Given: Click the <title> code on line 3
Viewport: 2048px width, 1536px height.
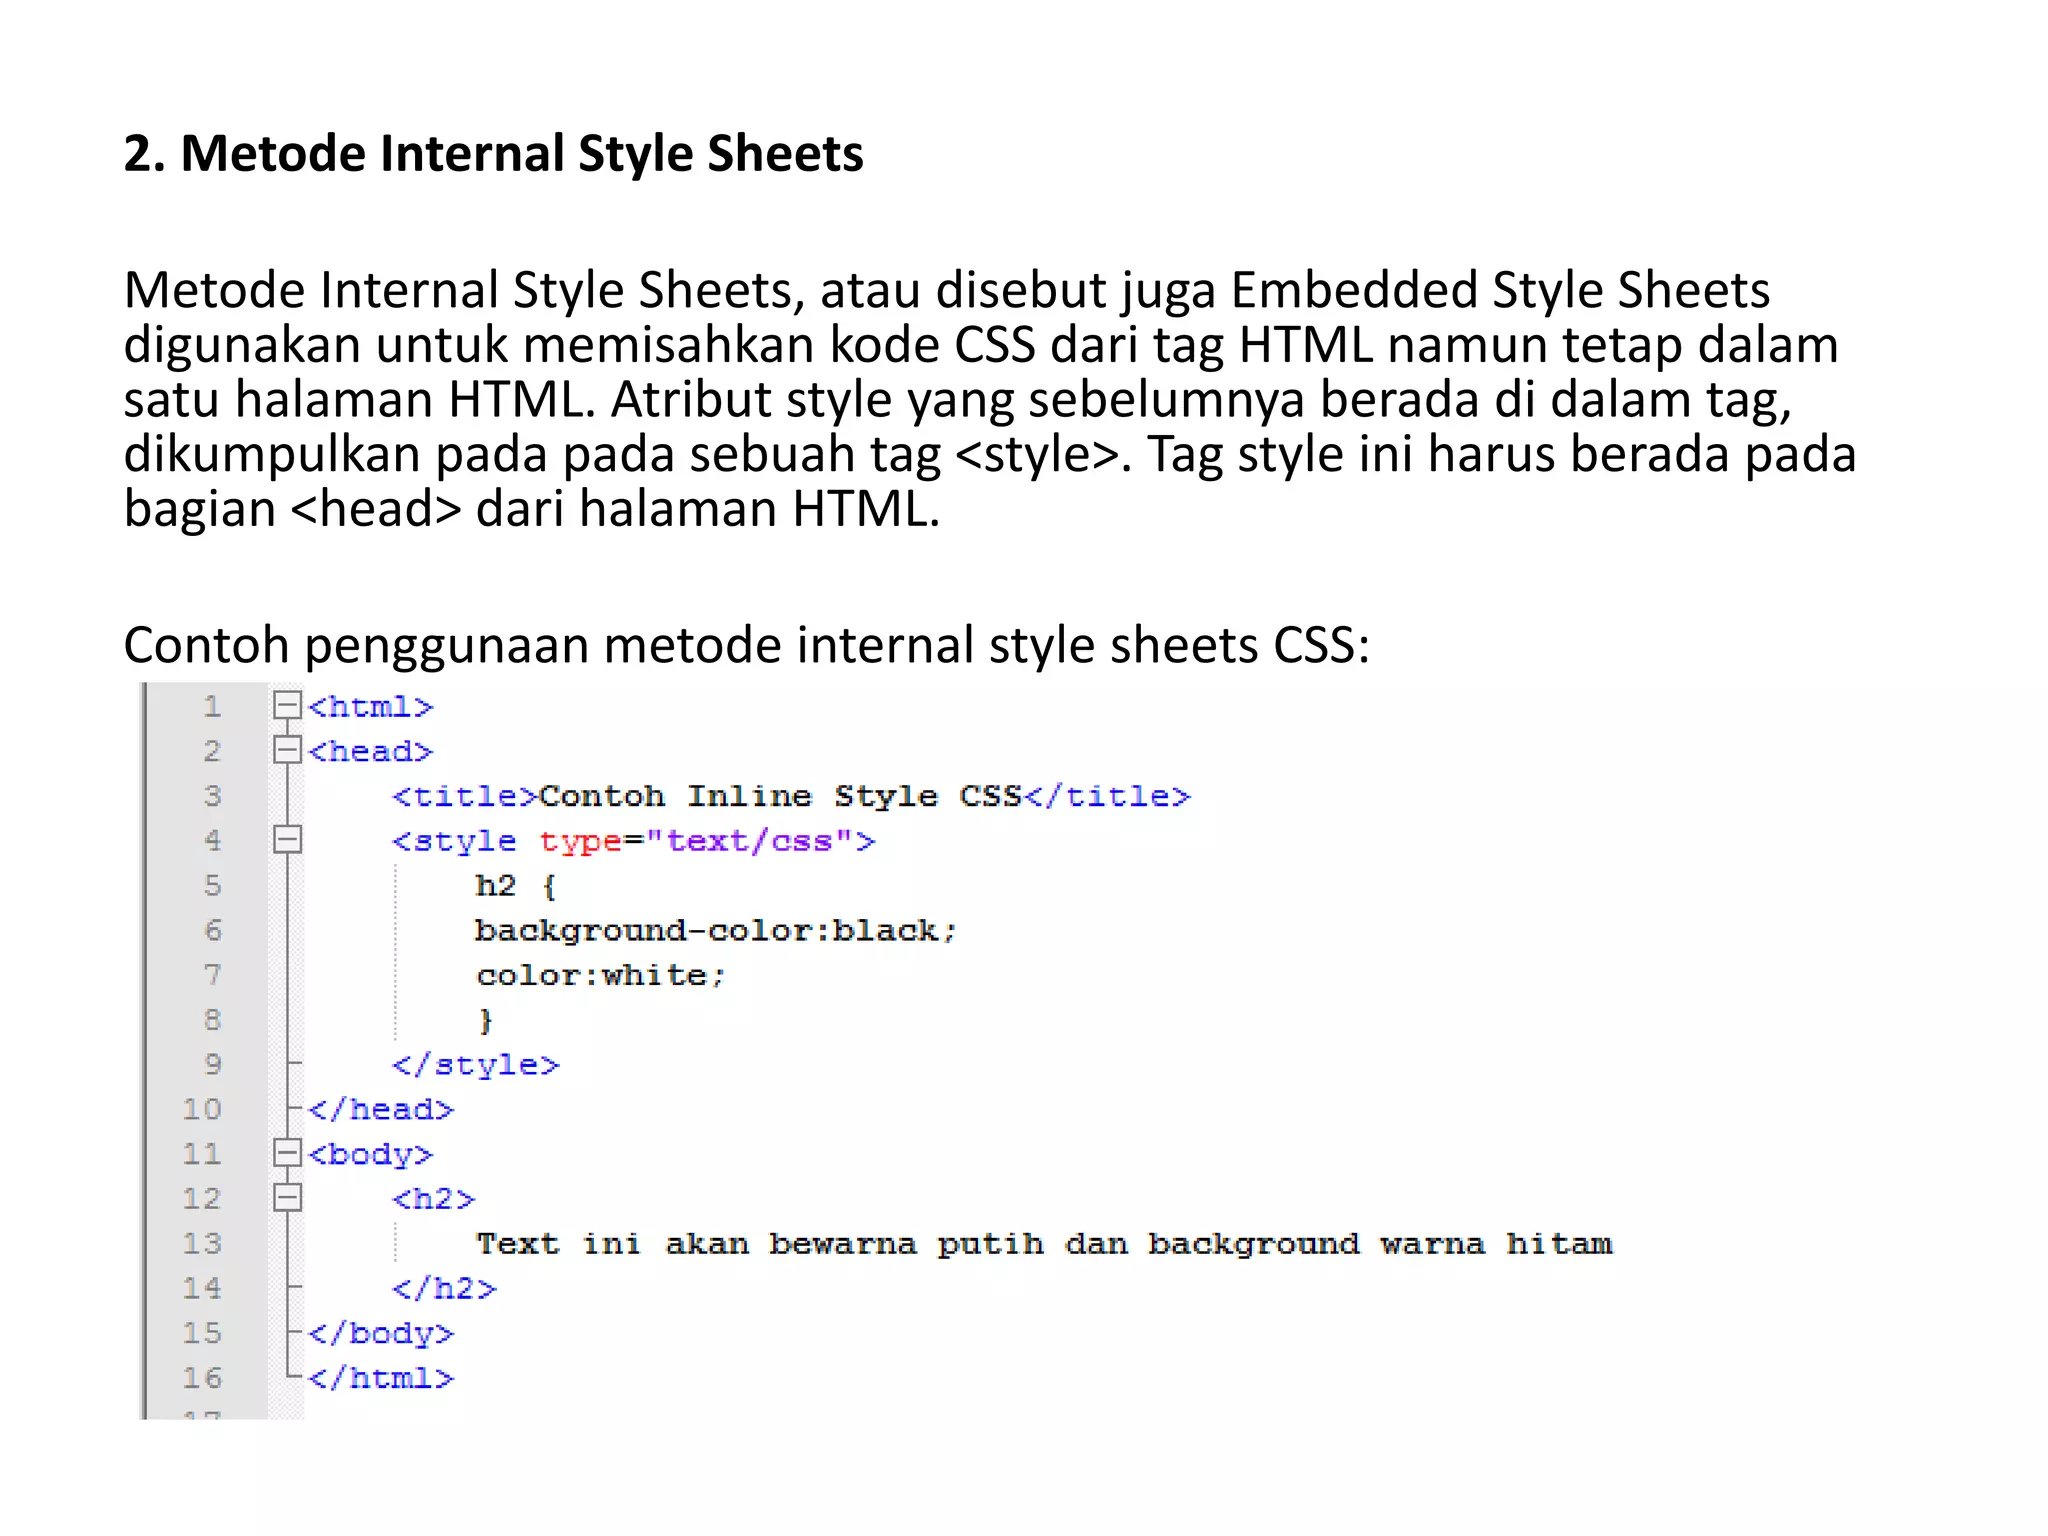Looking at the screenshot, I should (x=791, y=796).
